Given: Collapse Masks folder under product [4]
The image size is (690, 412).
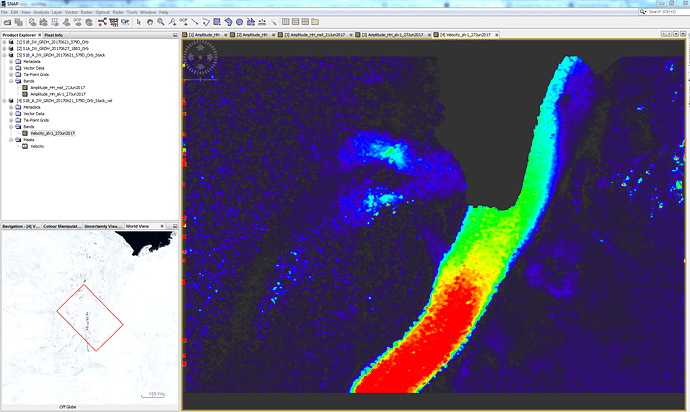Looking at the screenshot, I should pos(11,140).
